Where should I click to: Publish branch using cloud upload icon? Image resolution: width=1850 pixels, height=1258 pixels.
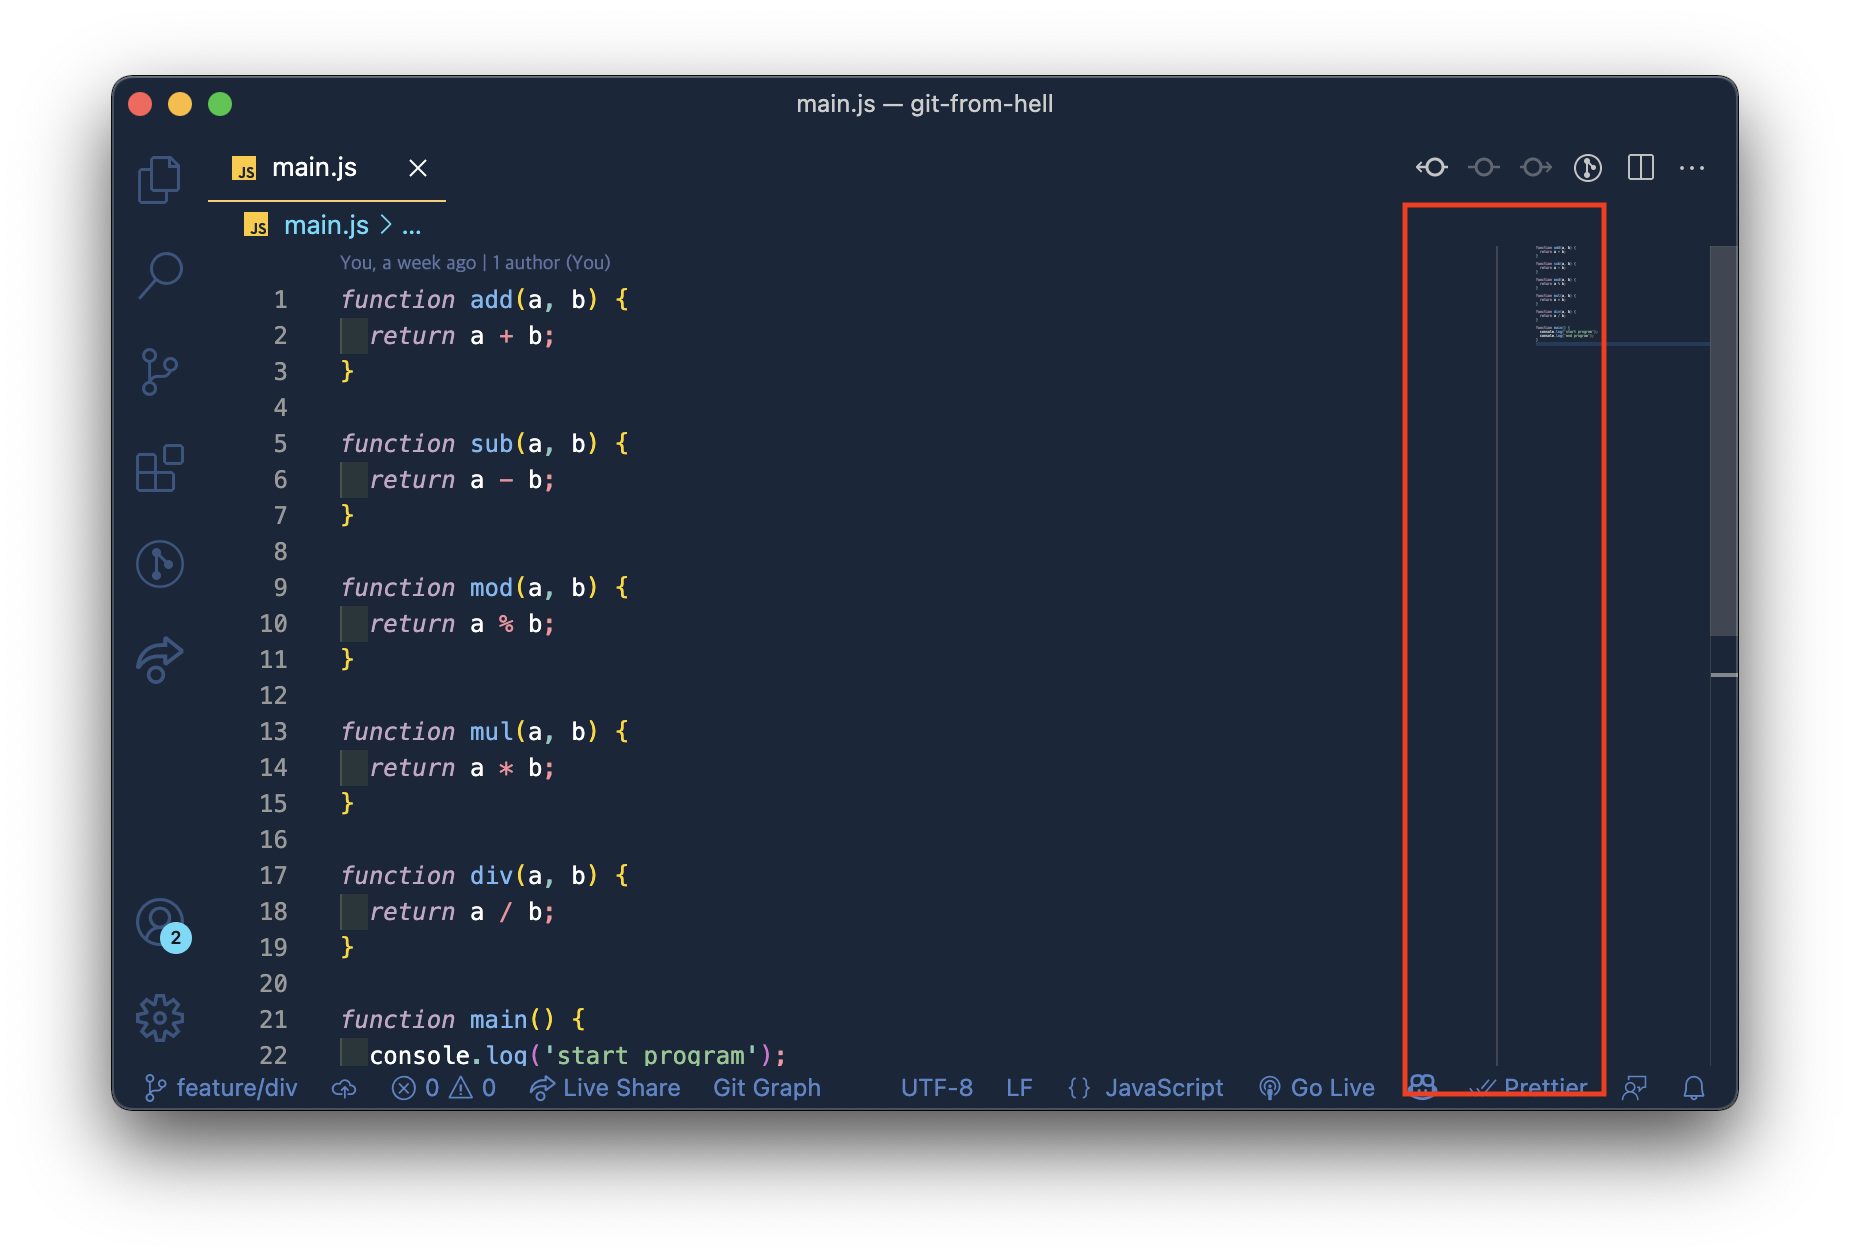(344, 1088)
